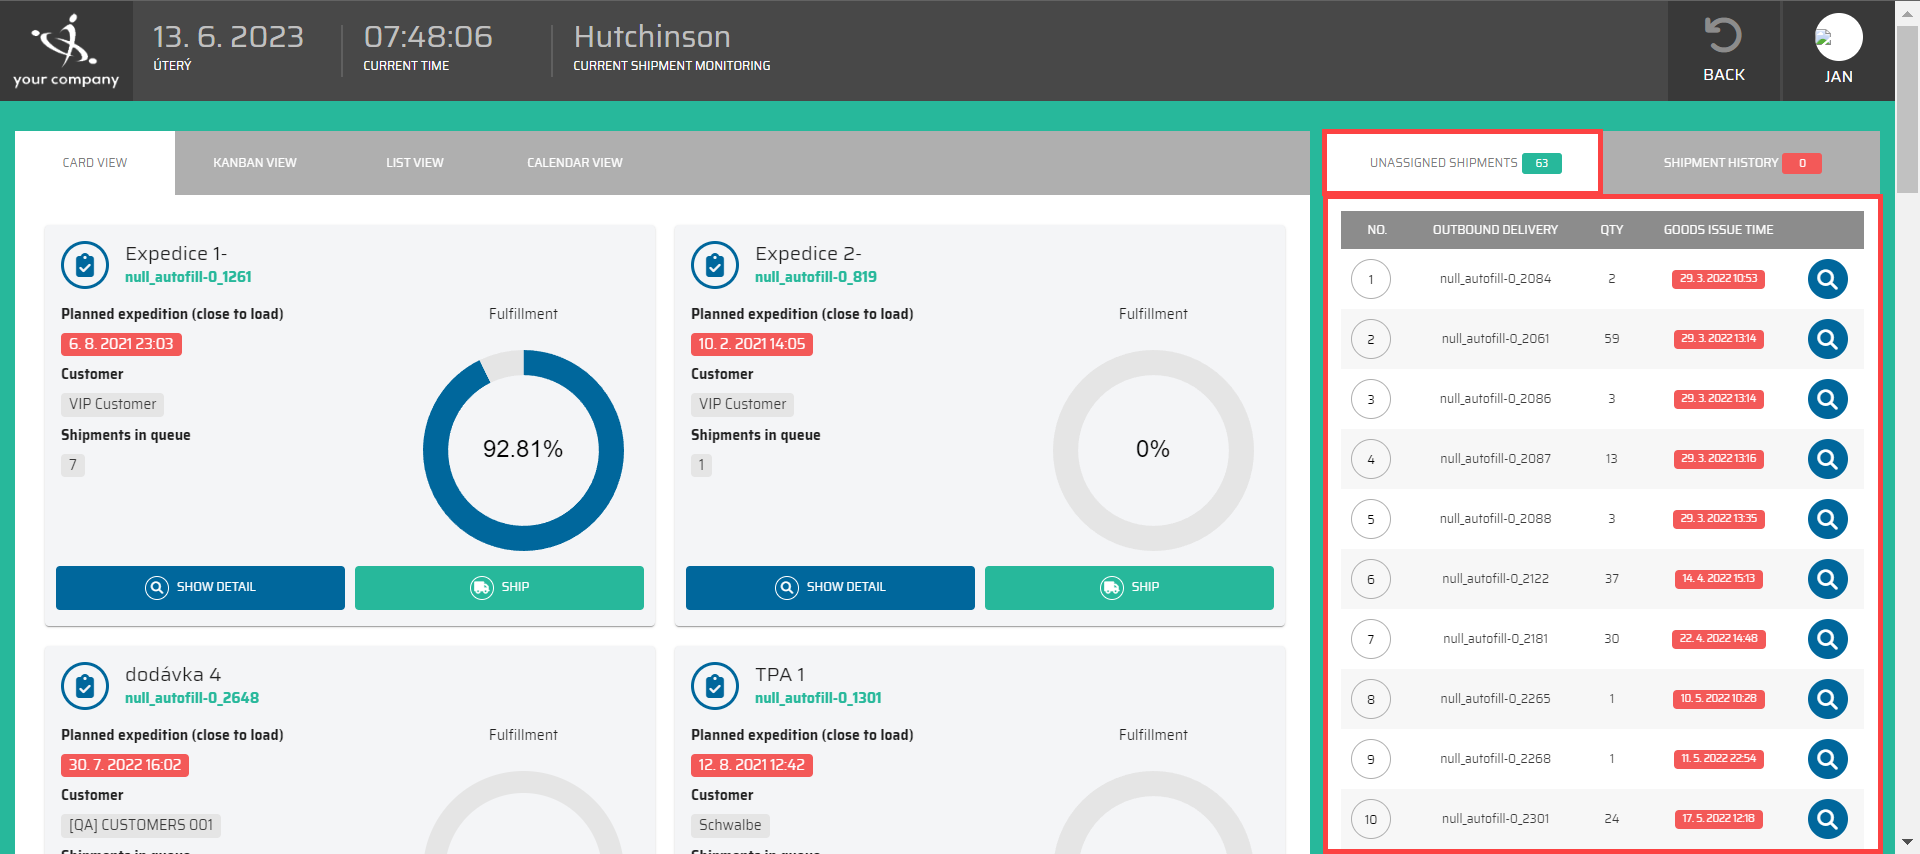The width and height of the screenshot is (1920, 854).
Task: Open magnifier for shipment null_autofill-0_2301
Action: pyautogui.click(x=1826, y=819)
